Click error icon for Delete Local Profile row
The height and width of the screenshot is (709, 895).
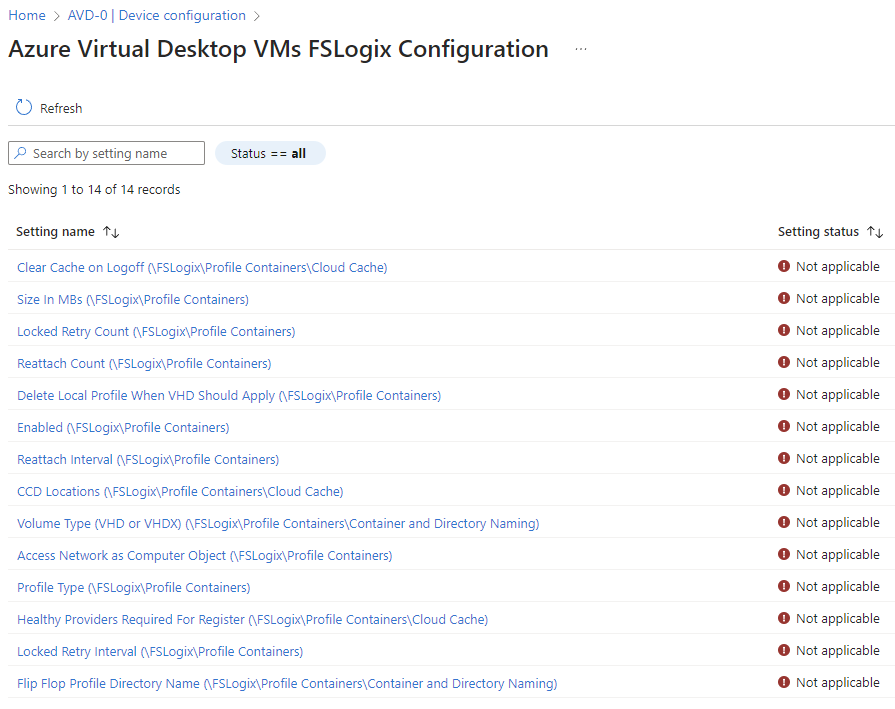tap(784, 394)
